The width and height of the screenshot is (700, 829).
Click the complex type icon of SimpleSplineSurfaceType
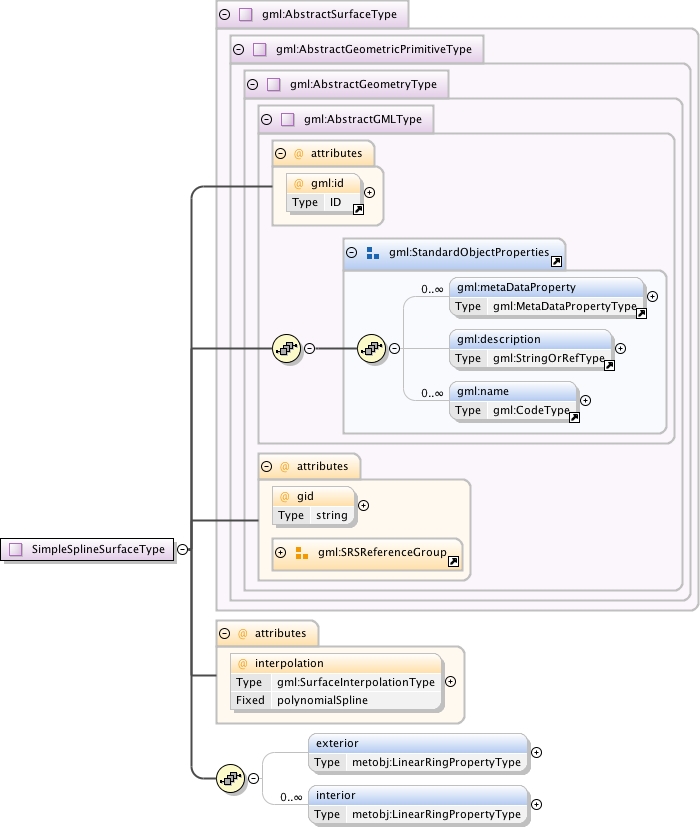click(16, 549)
